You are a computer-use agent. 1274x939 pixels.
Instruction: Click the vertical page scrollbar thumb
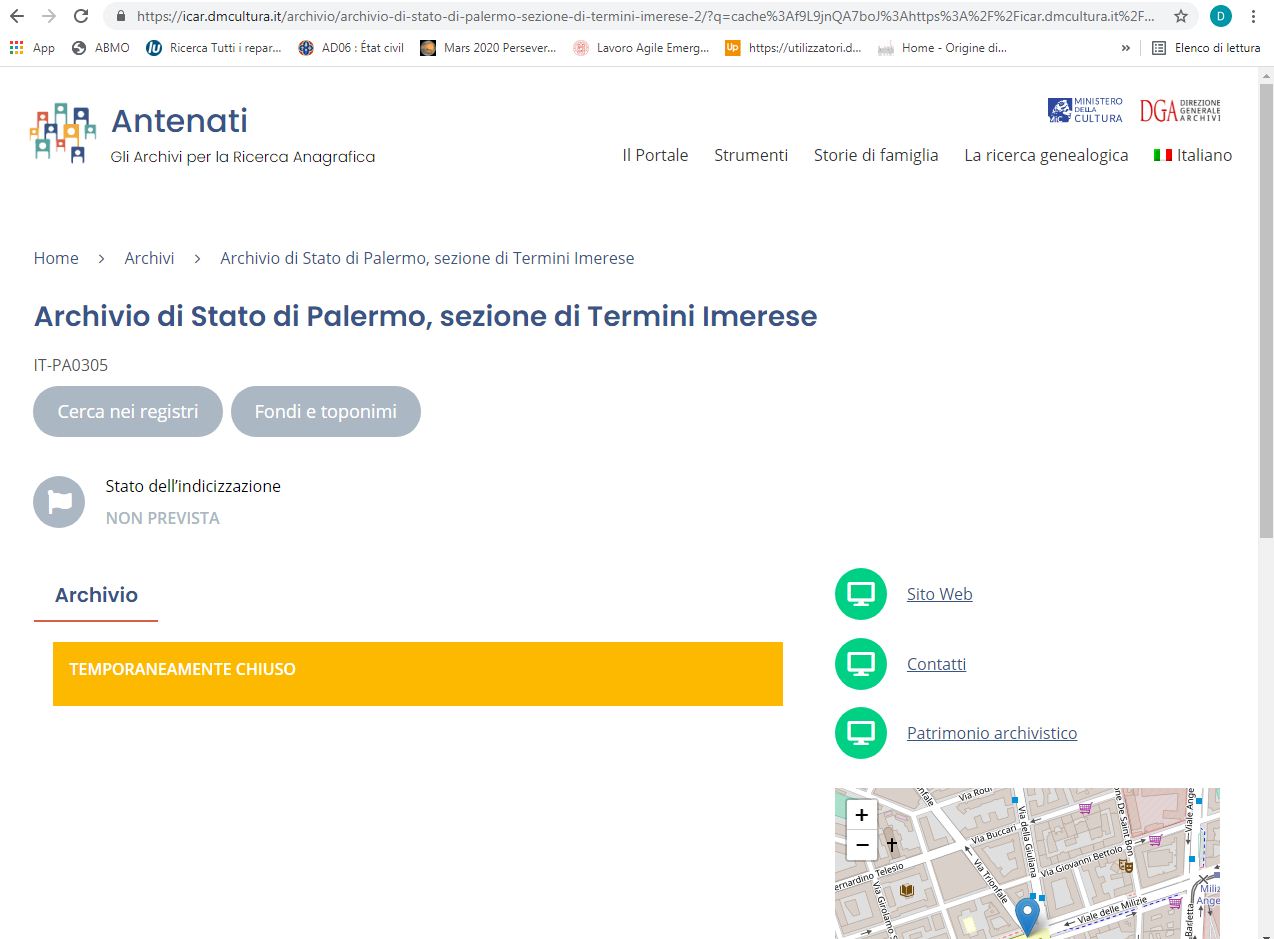tap(1266, 310)
